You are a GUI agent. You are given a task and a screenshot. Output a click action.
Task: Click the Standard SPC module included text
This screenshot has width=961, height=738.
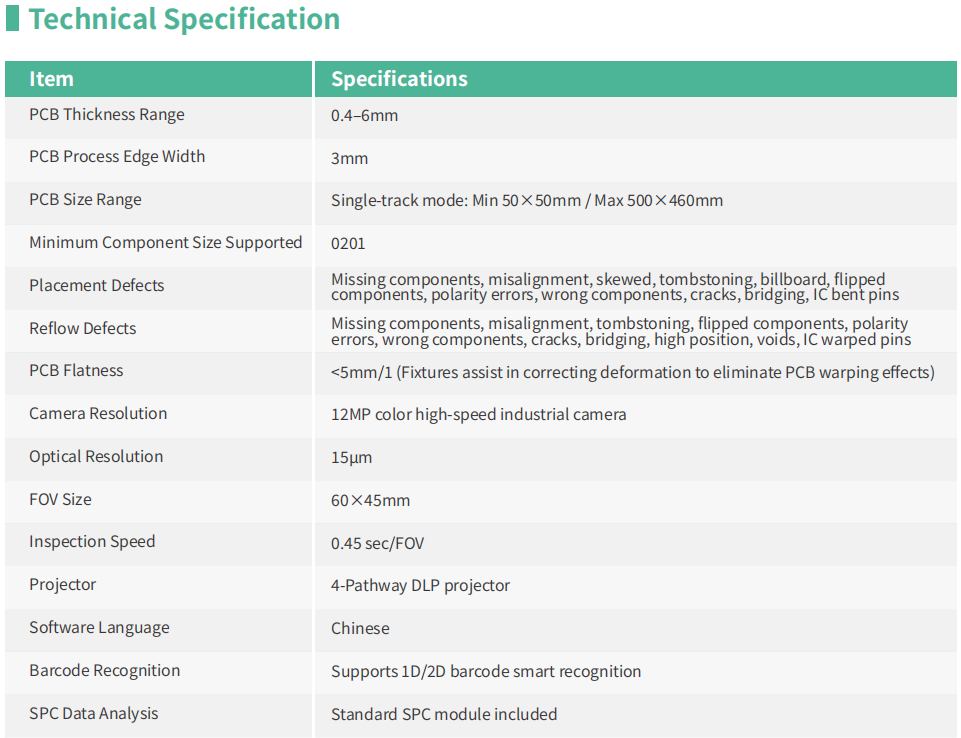click(x=444, y=714)
